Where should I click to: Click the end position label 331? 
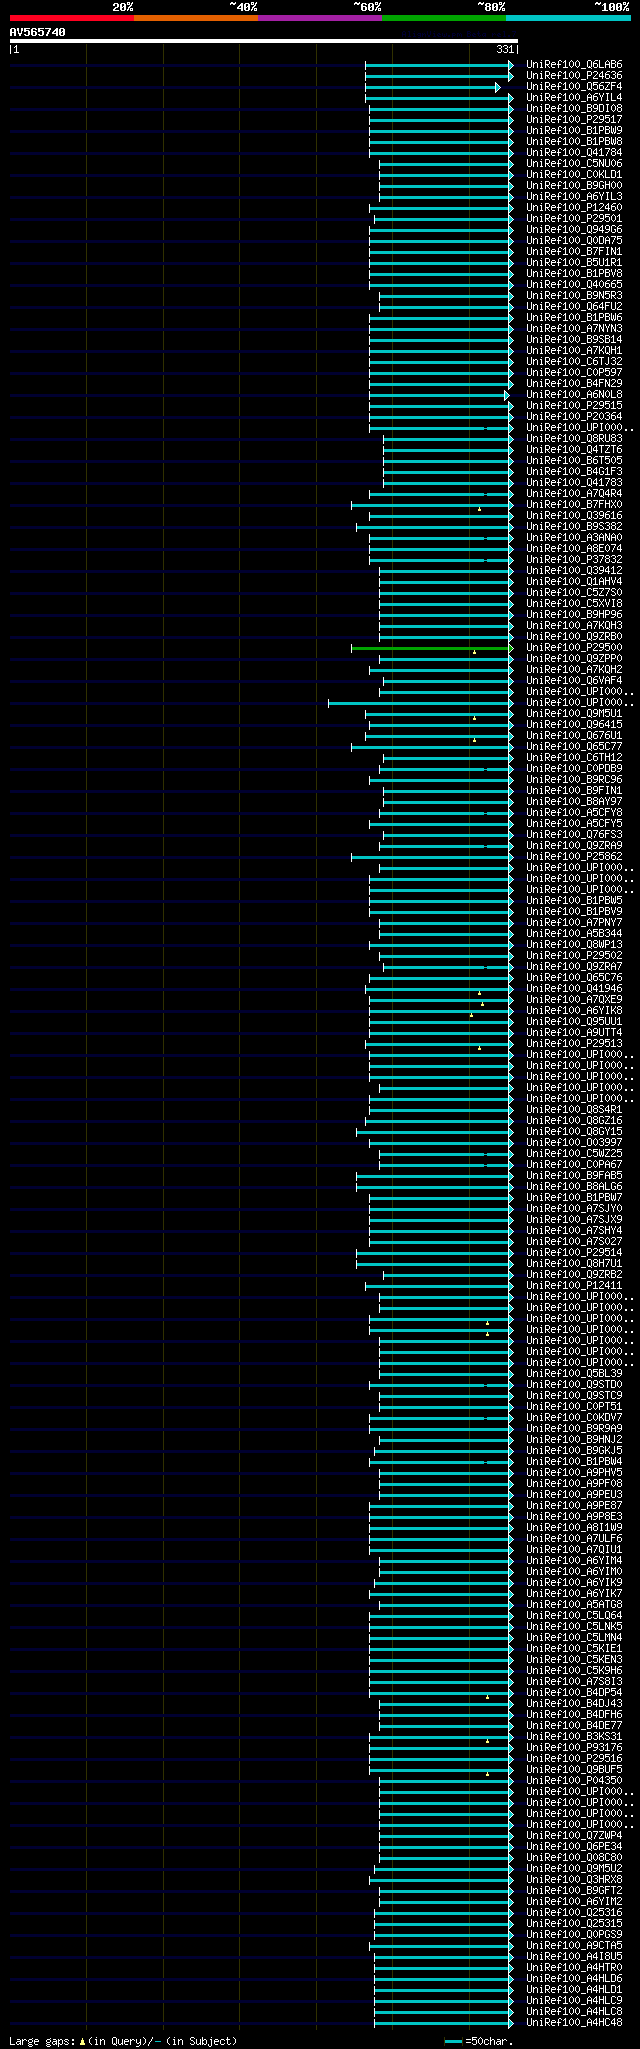click(x=505, y=49)
